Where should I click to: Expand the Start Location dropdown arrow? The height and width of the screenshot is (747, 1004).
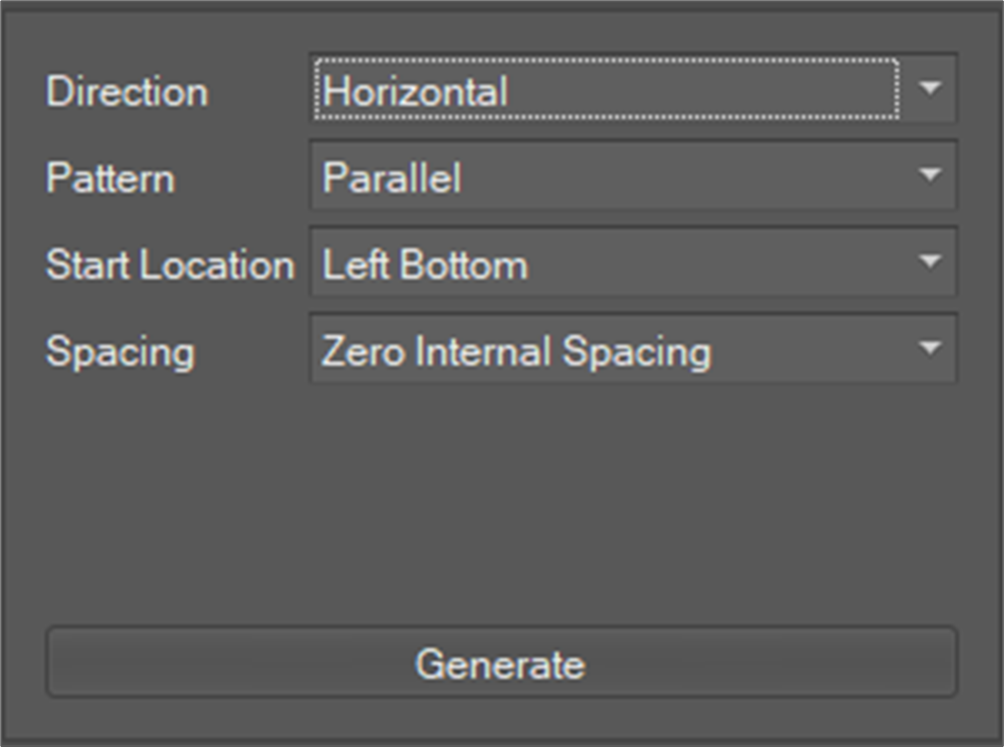coord(930,262)
